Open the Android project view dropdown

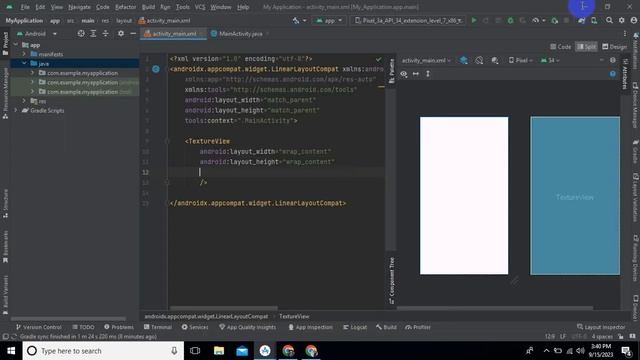coord(37,33)
